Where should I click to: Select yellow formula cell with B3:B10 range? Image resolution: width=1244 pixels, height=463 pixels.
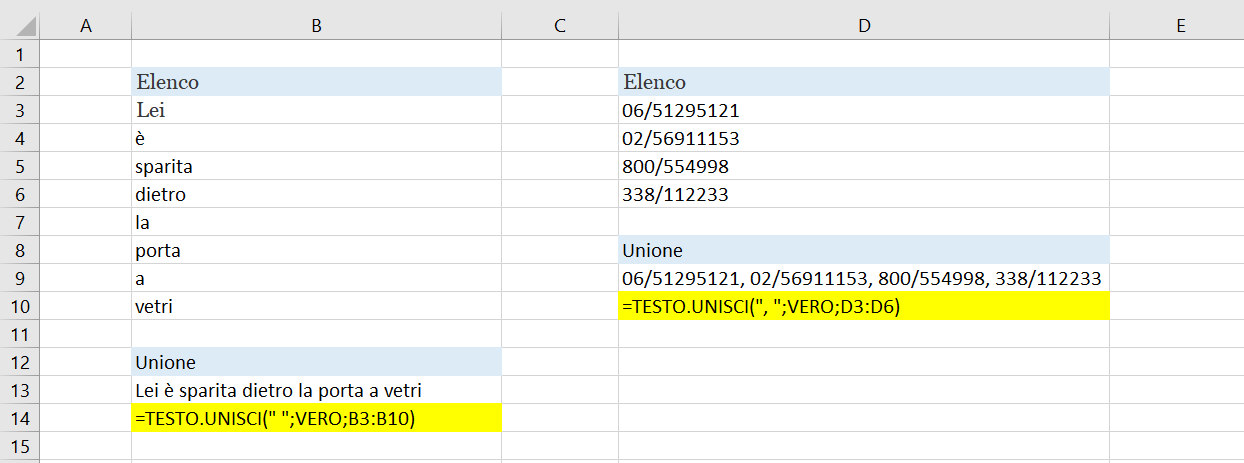pos(316,419)
